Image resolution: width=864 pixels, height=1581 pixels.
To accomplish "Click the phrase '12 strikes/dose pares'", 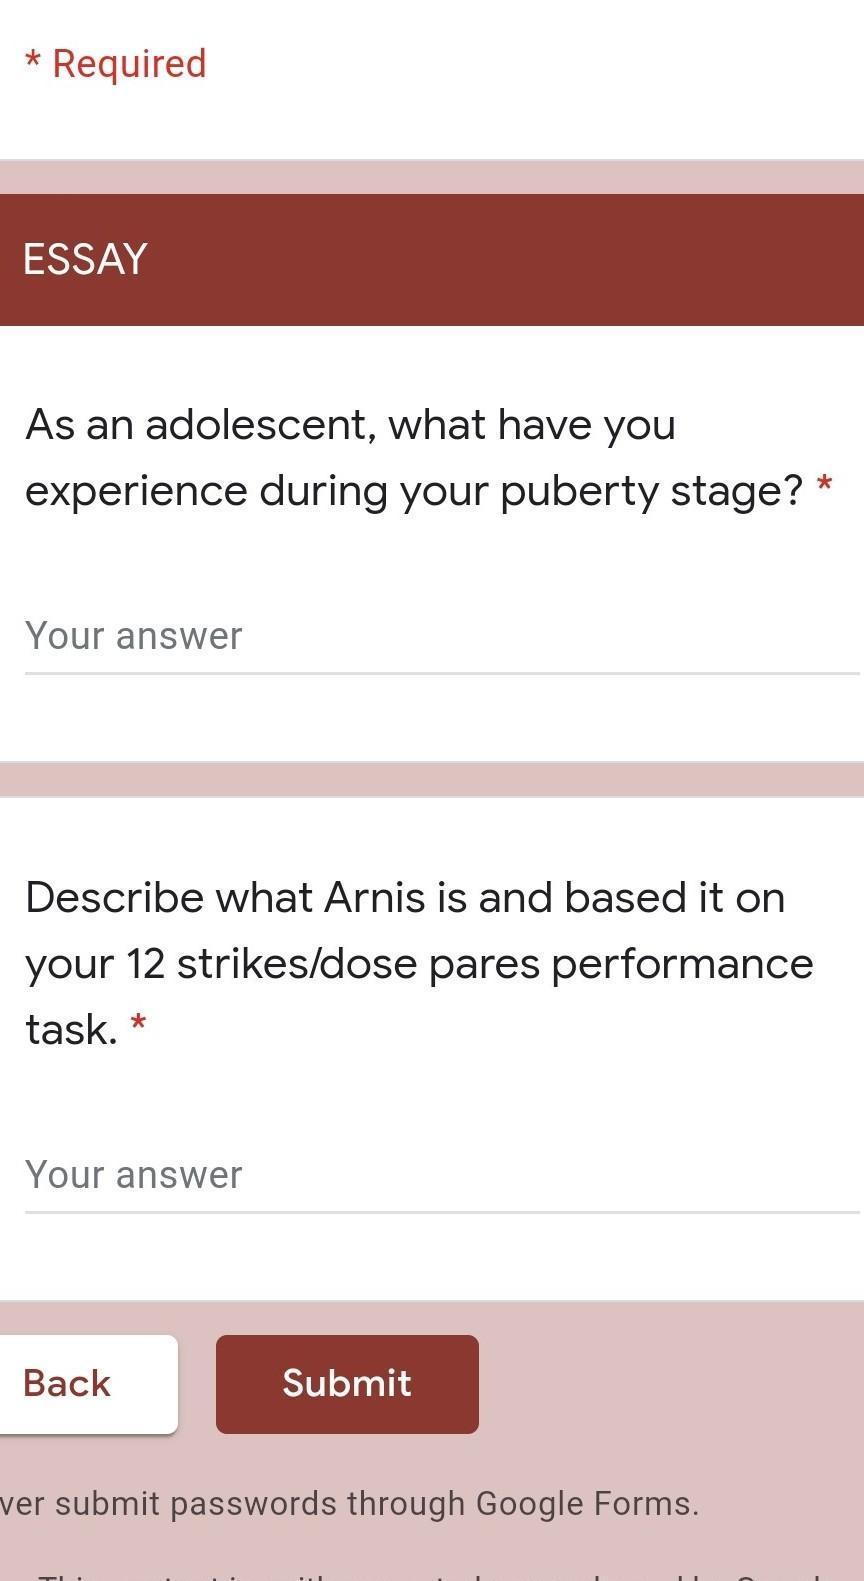I will [x=334, y=964].
